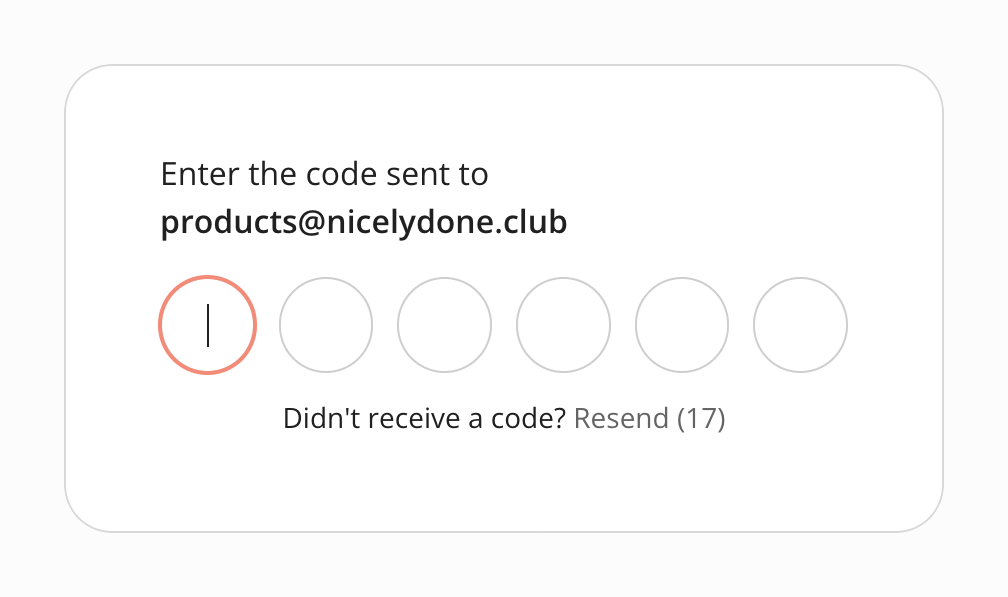
Task: Focus the sixth and last code circle
Action: 800,325
